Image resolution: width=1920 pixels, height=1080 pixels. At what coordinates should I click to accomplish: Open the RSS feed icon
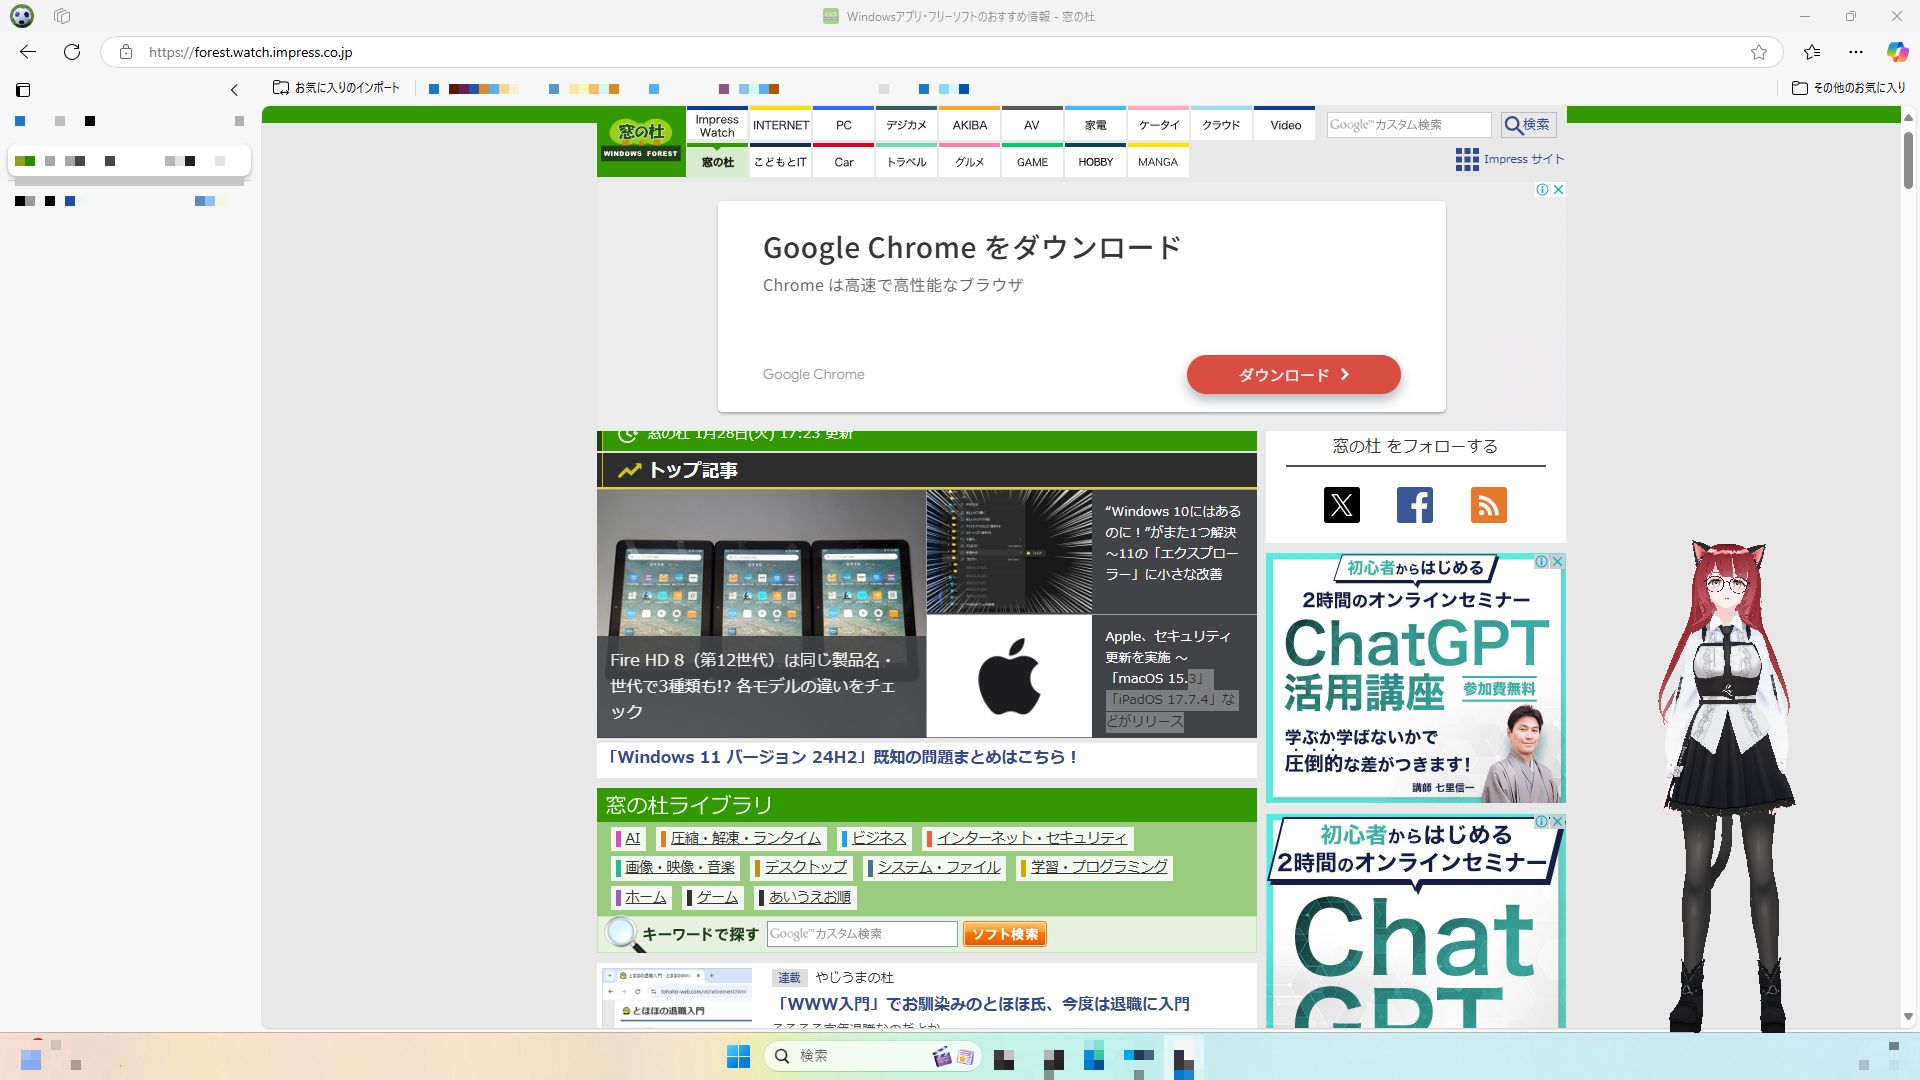(x=1488, y=505)
